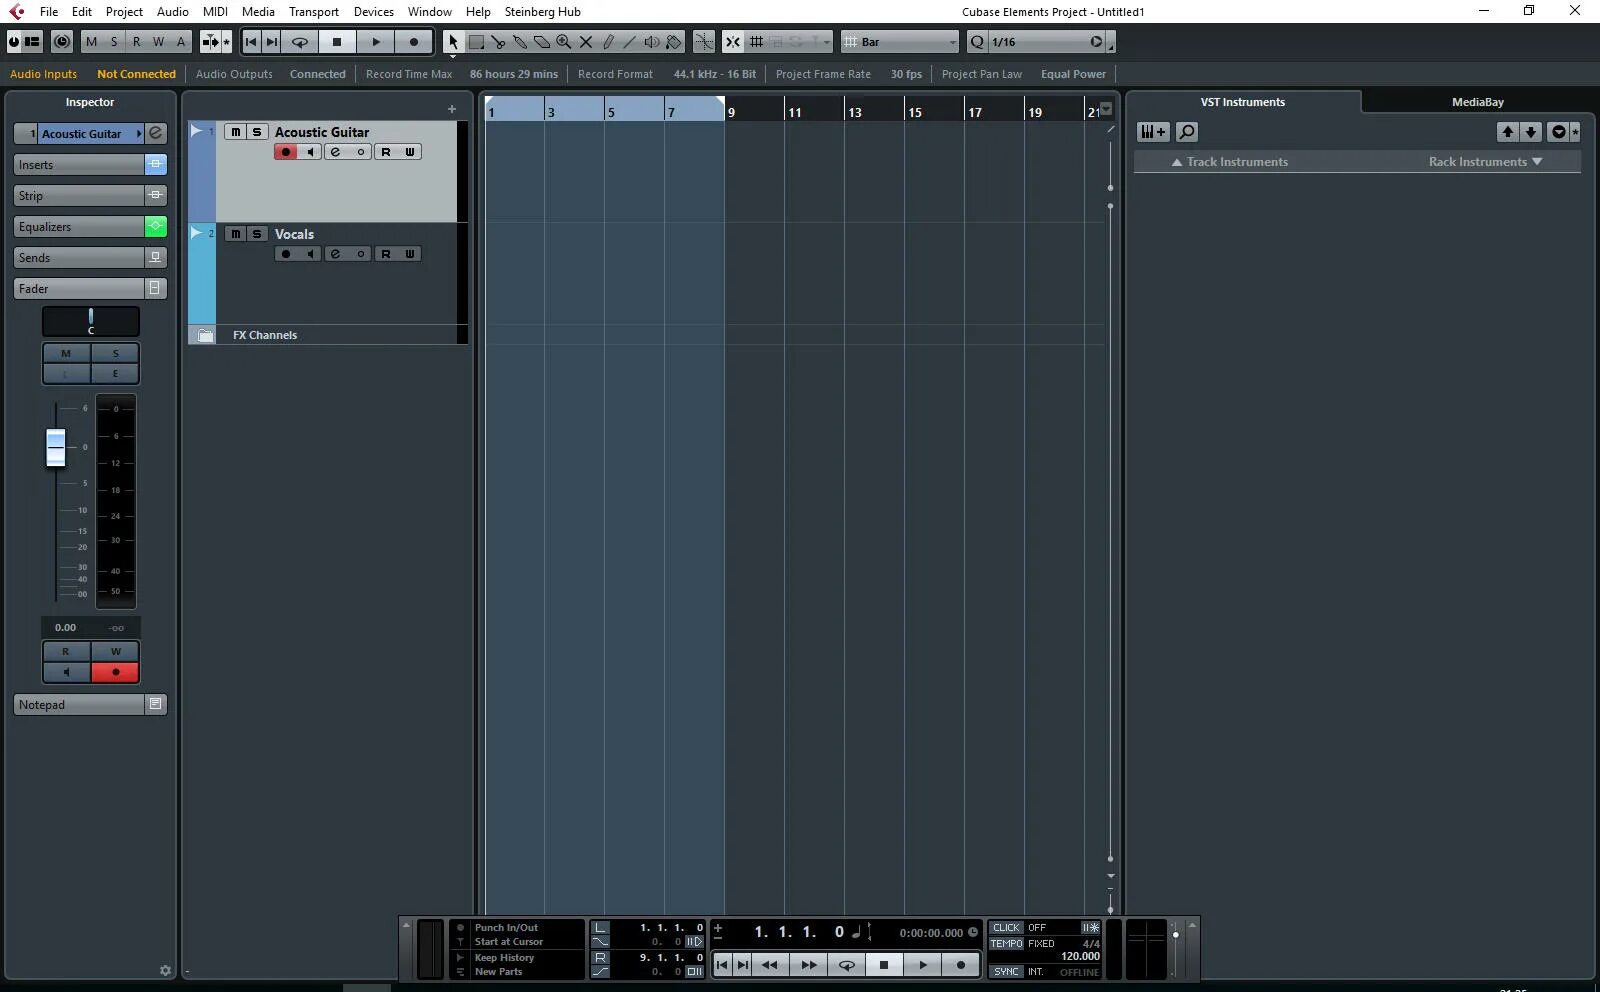Mute the Acoustic Guitar track

coord(235,132)
